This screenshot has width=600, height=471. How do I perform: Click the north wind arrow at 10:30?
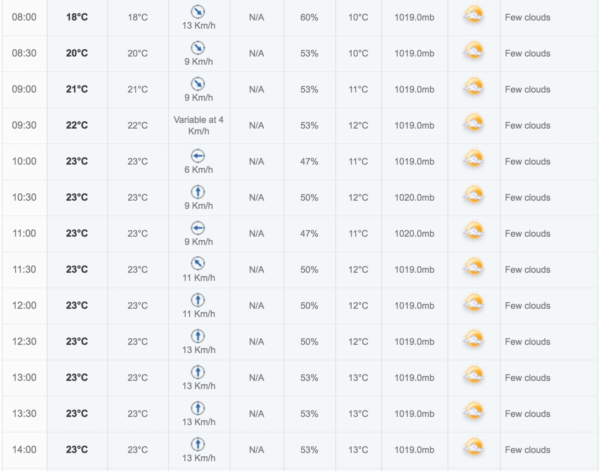pos(198,192)
